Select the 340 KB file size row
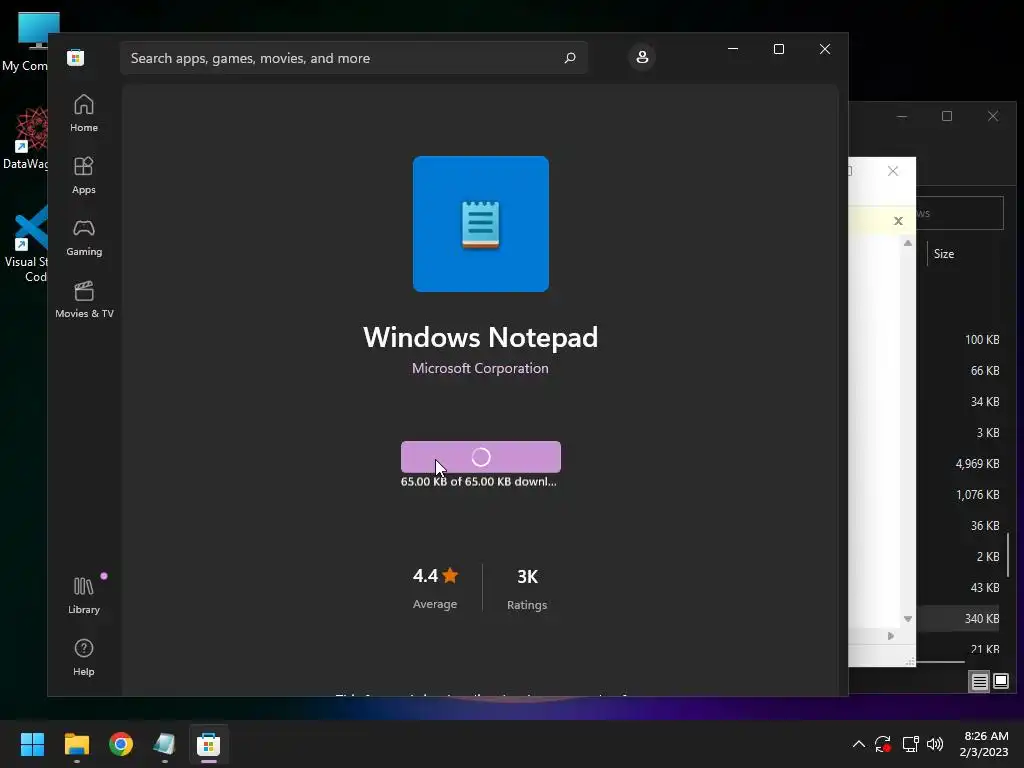This screenshot has height=768, width=1024. point(982,618)
